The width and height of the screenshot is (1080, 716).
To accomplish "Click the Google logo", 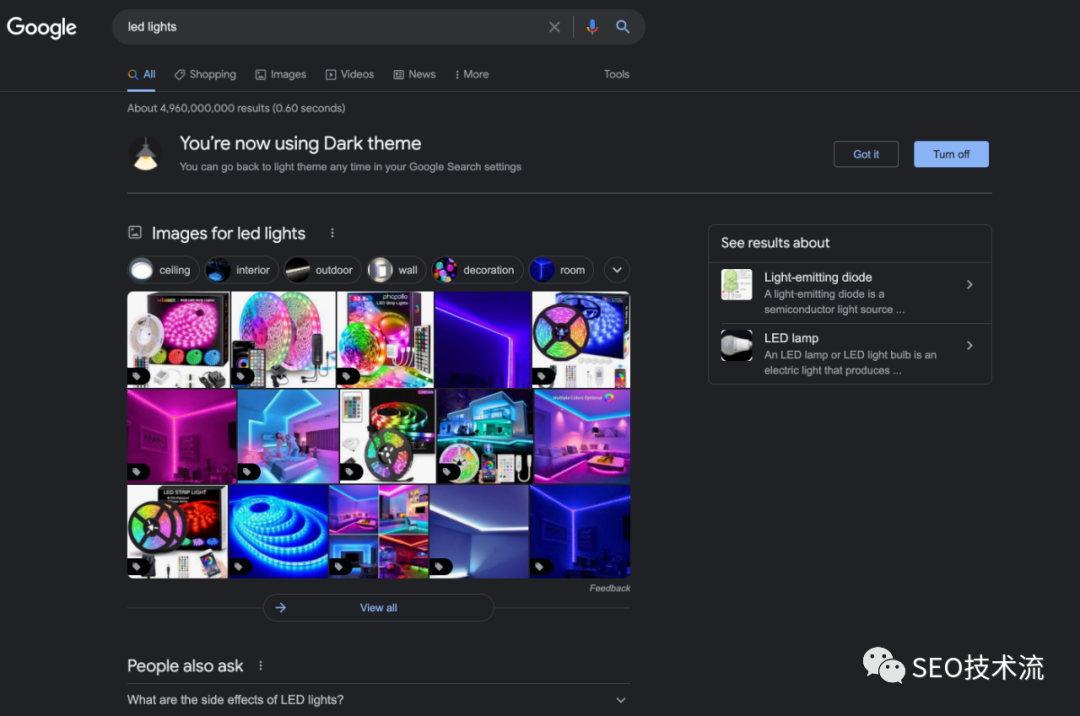I will pos(42,28).
